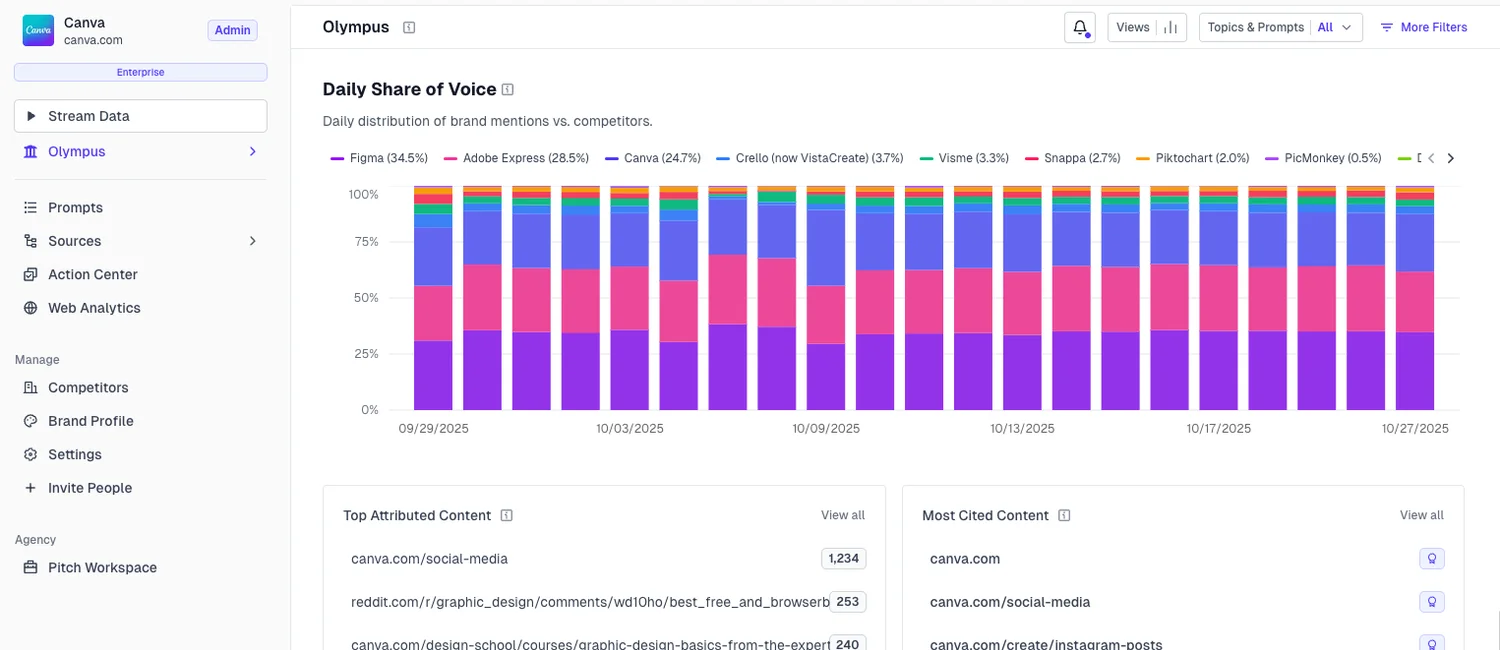Image resolution: width=1500 pixels, height=650 pixels.
Task: Open Web Analytics from the sidebar
Action: pyautogui.click(x=93, y=308)
